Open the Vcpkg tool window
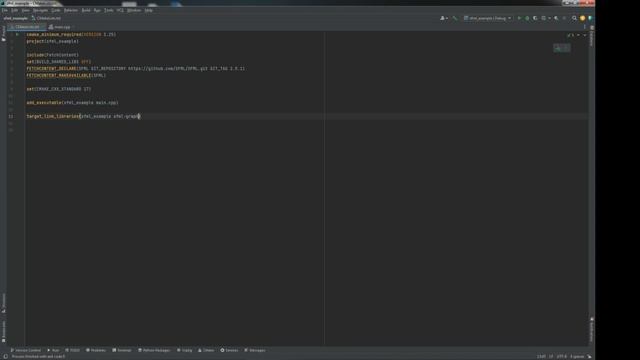 (184, 350)
